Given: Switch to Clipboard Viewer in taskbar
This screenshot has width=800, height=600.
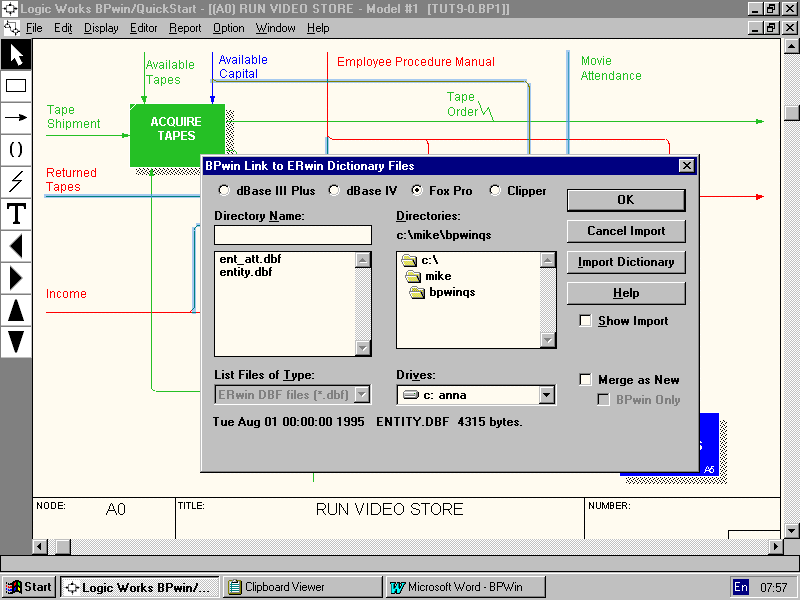Looking at the screenshot, I should click(x=303, y=587).
